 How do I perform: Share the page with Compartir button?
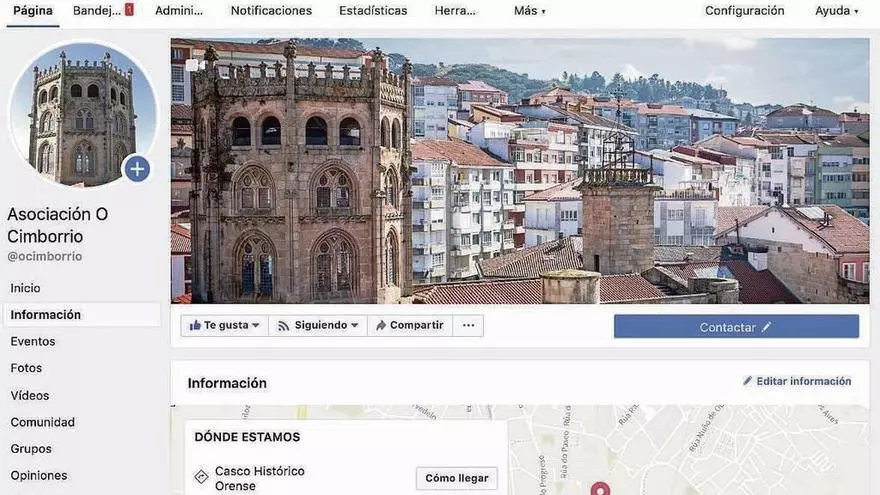(x=409, y=325)
